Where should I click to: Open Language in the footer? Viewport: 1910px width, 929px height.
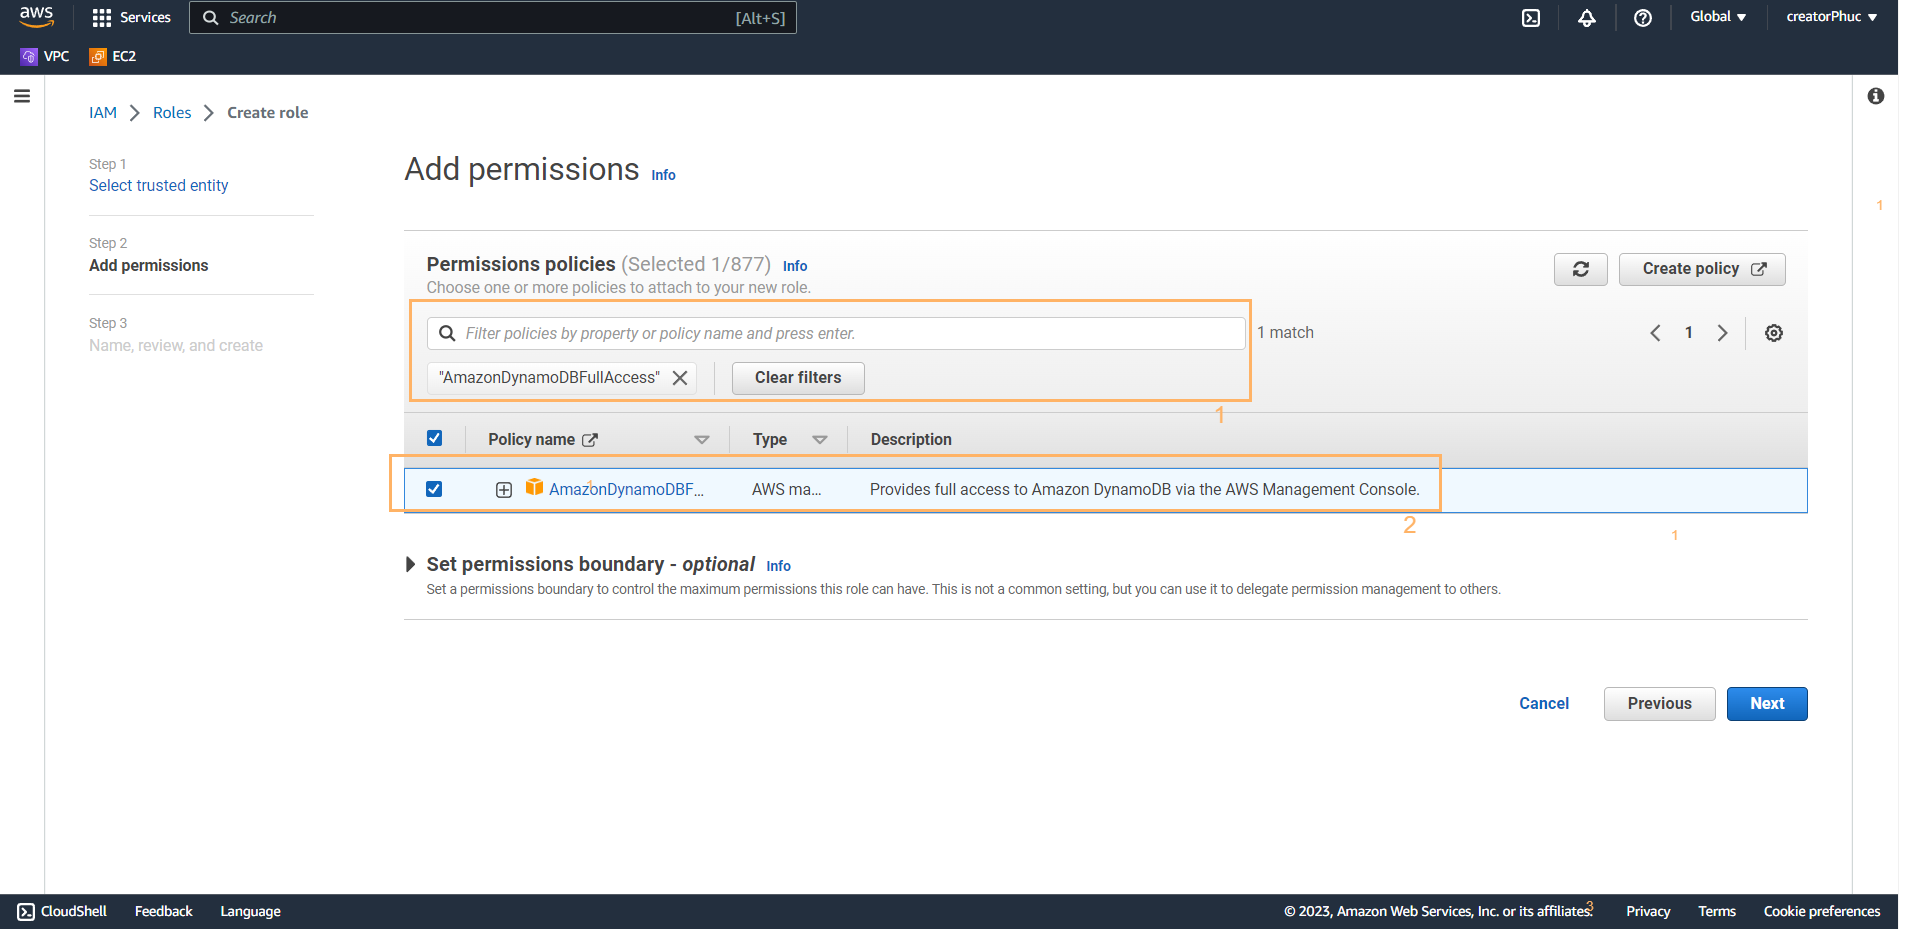250,911
